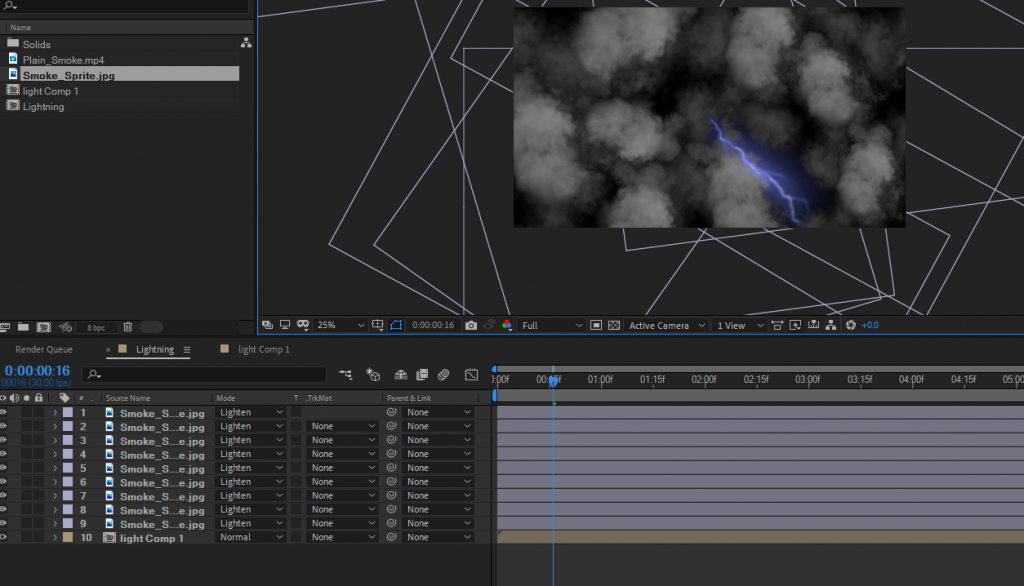Delete selected project item with trash icon

pos(128,327)
